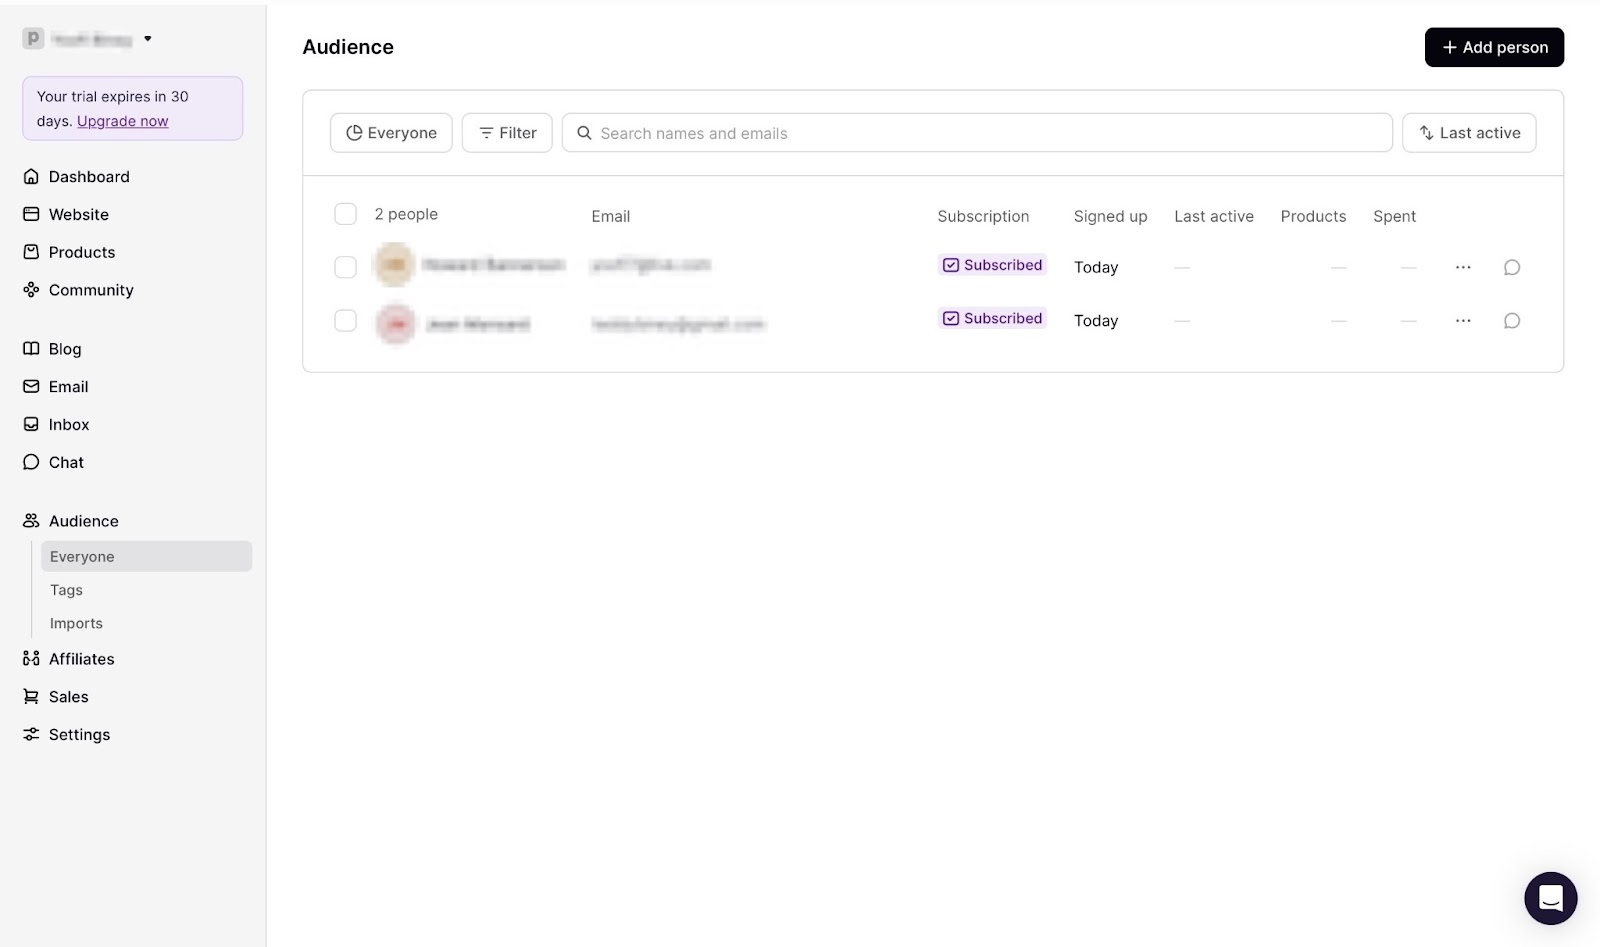Image resolution: width=1600 pixels, height=947 pixels.
Task: Click the chat bubble icon in first row
Action: (x=1512, y=267)
